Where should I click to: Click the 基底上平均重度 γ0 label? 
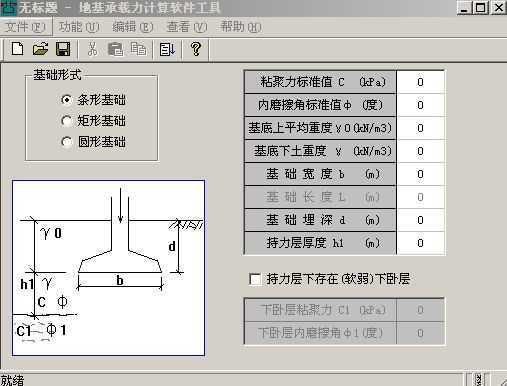pyautogui.click(x=320, y=128)
